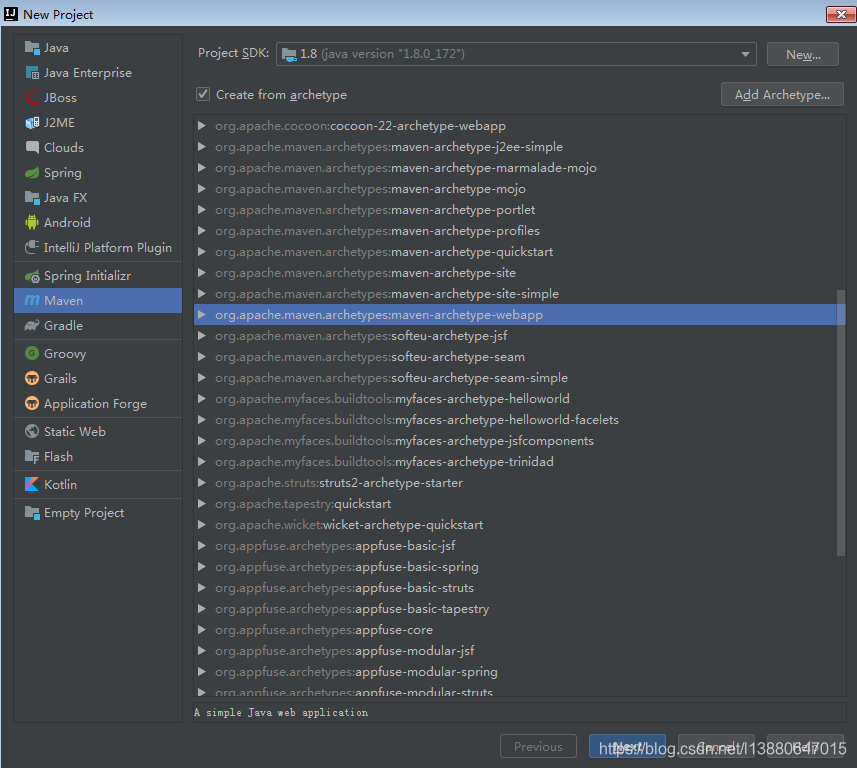This screenshot has width=857, height=768.
Task: Select Spring Initializr project type
Action: 98,276
